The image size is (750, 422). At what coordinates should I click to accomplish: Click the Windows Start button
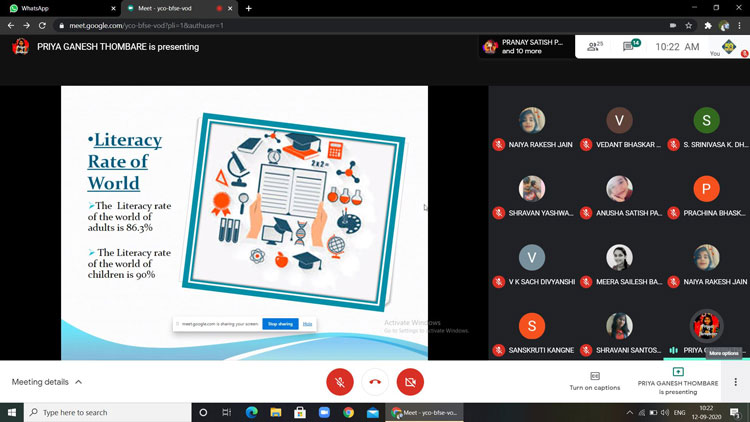tap(13, 412)
